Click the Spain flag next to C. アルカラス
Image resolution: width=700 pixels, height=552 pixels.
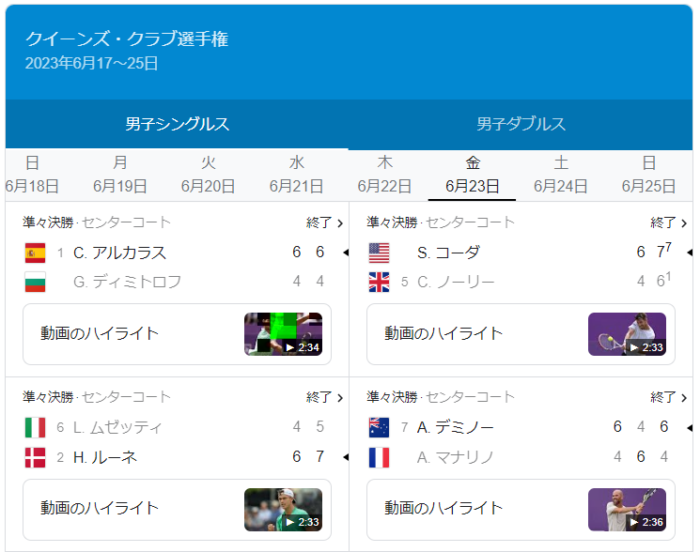point(35,252)
